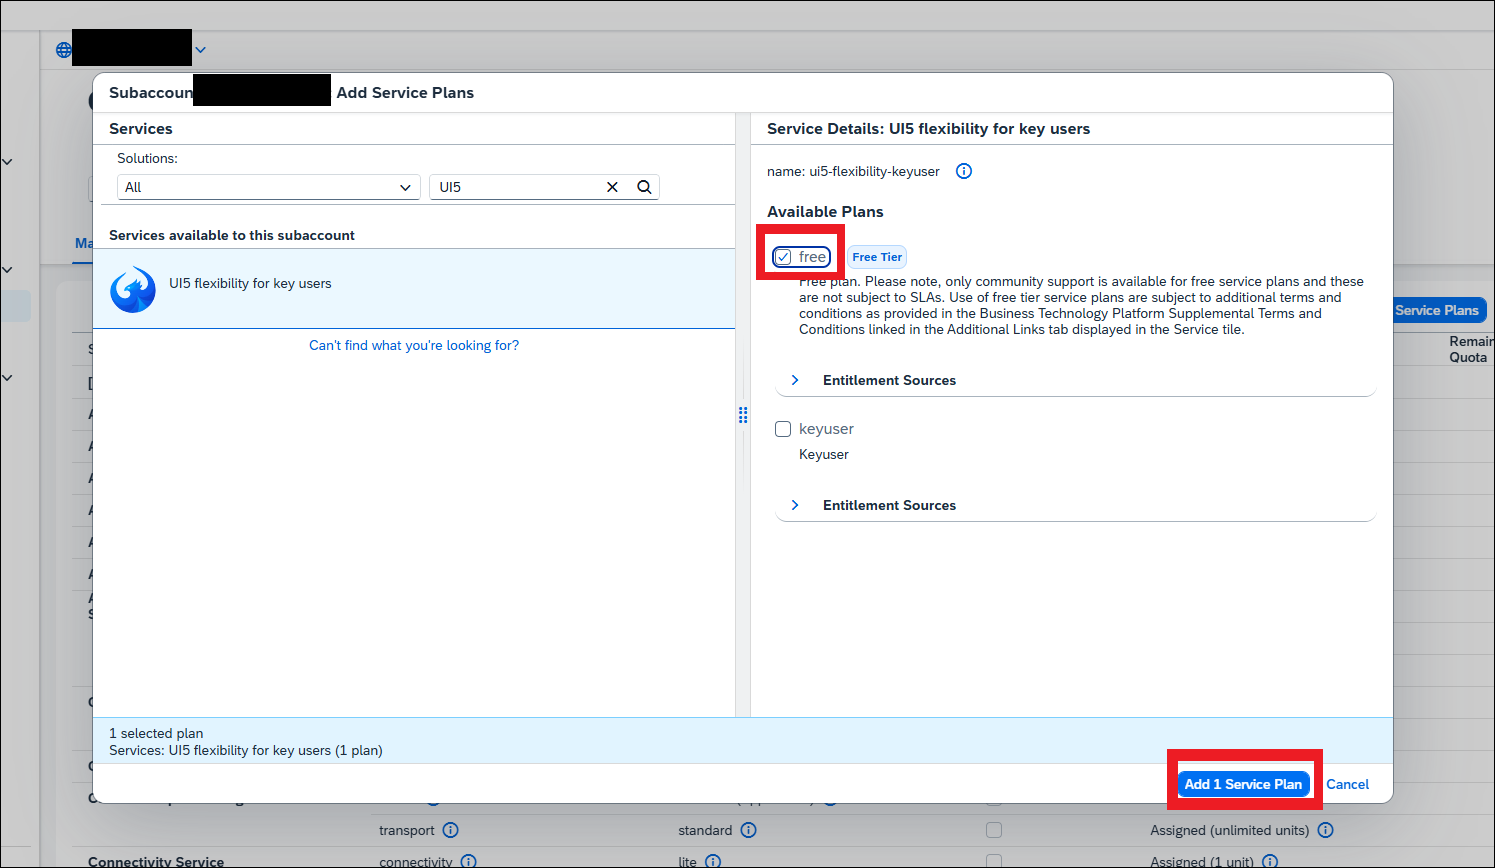1495x868 pixels.
Task: Open the Solutions dropdown showing All
Action: pos(268,186)
